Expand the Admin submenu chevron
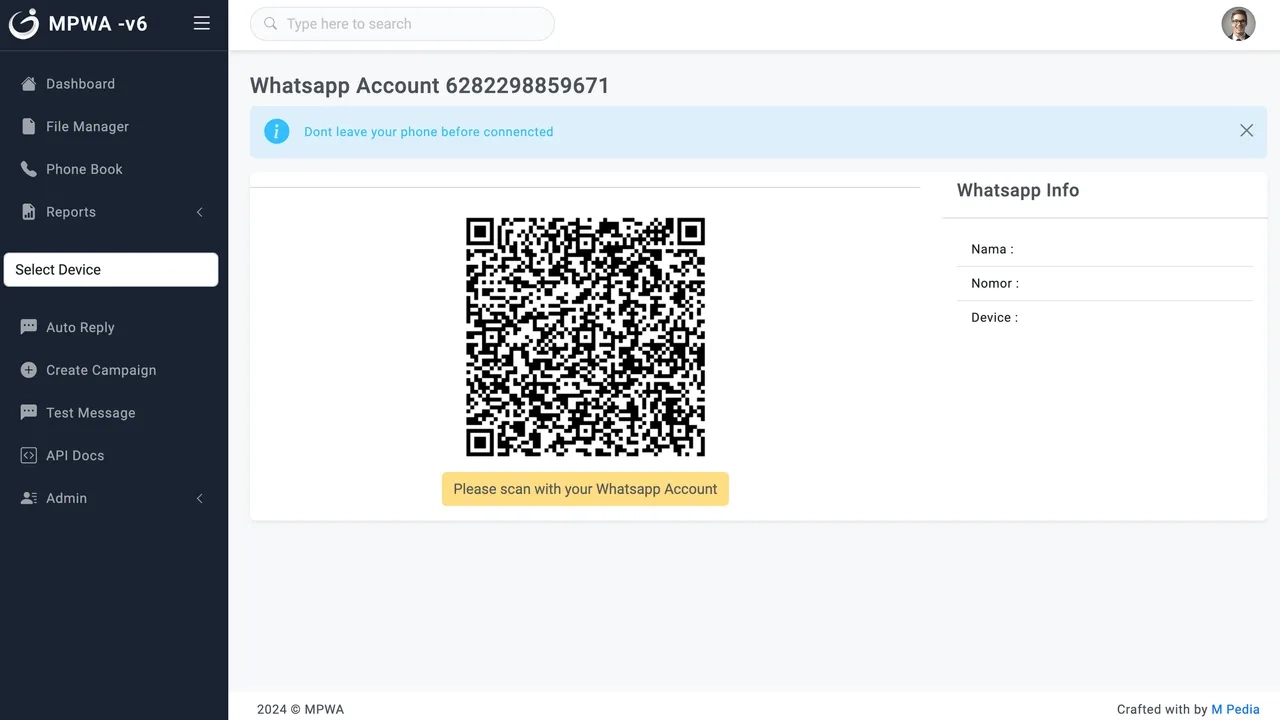Viewport: 1280px width, 720px height. 199,498
